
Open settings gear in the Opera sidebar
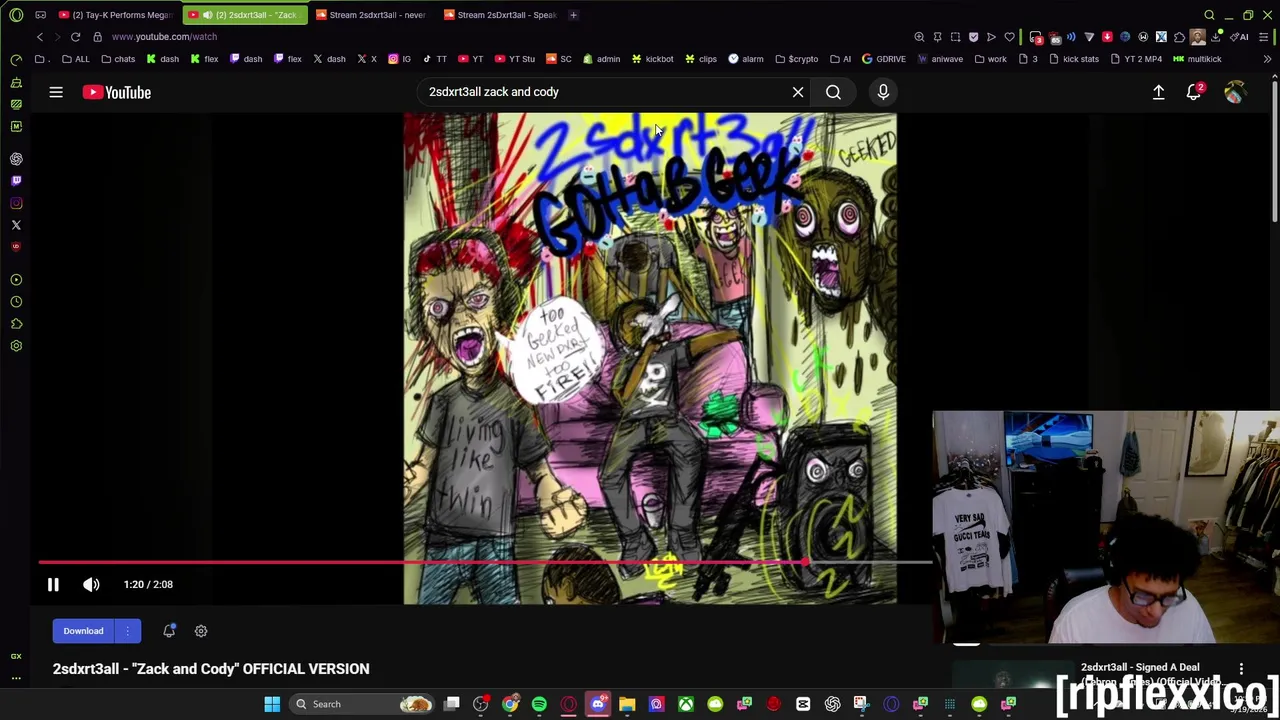pos(16,346)
